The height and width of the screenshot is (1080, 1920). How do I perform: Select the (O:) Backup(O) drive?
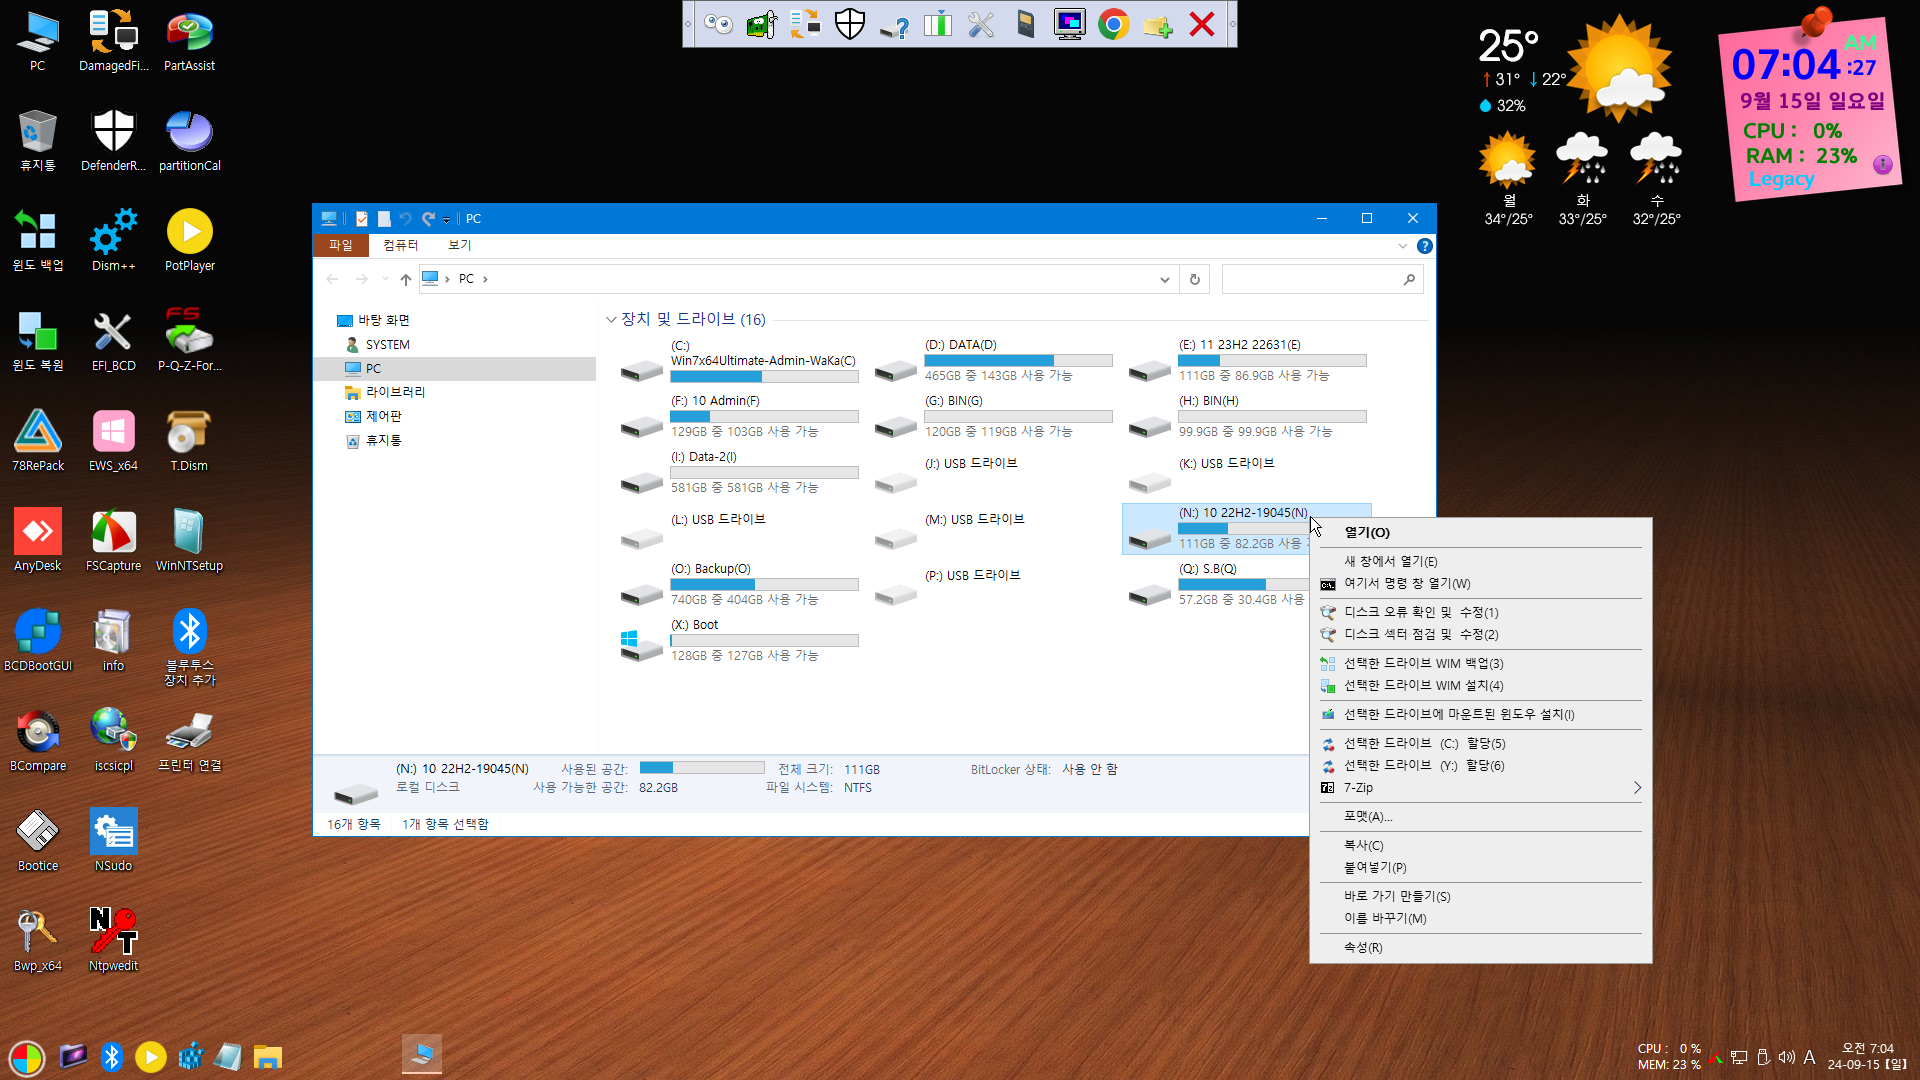click(x=740, y=585)
